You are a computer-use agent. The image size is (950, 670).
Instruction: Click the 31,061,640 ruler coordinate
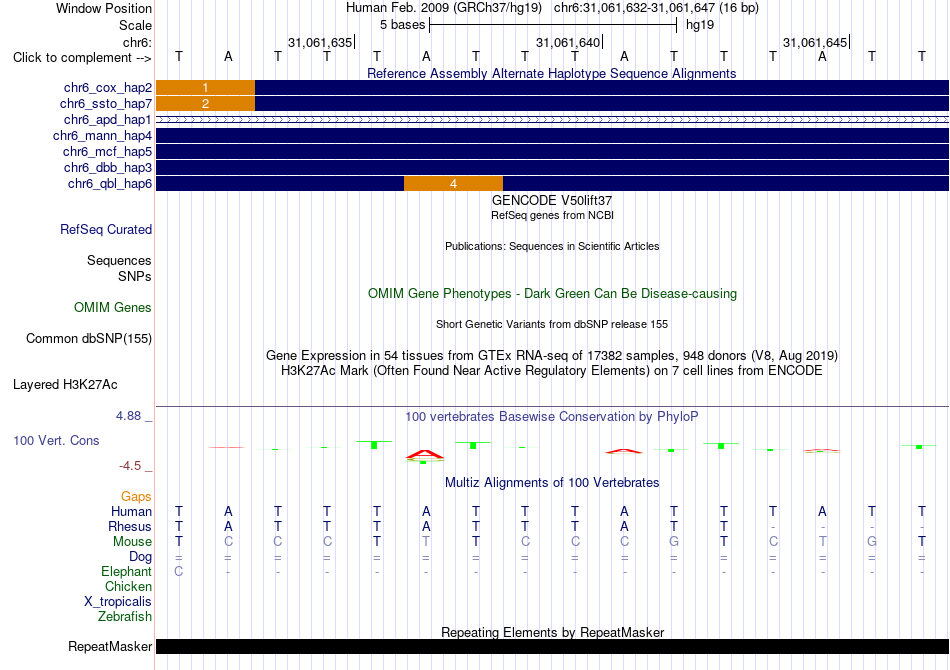(568, 42)
